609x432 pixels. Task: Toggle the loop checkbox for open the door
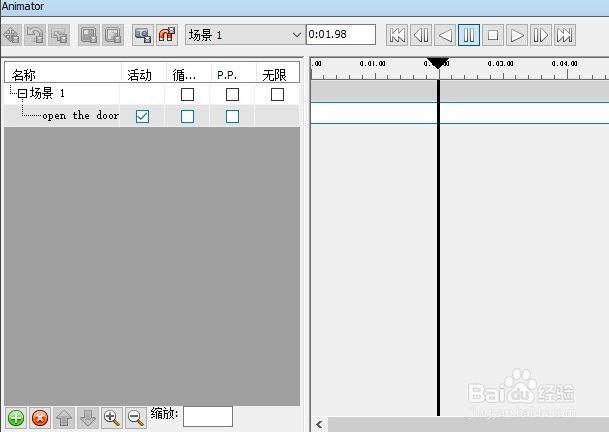(188, 116)
